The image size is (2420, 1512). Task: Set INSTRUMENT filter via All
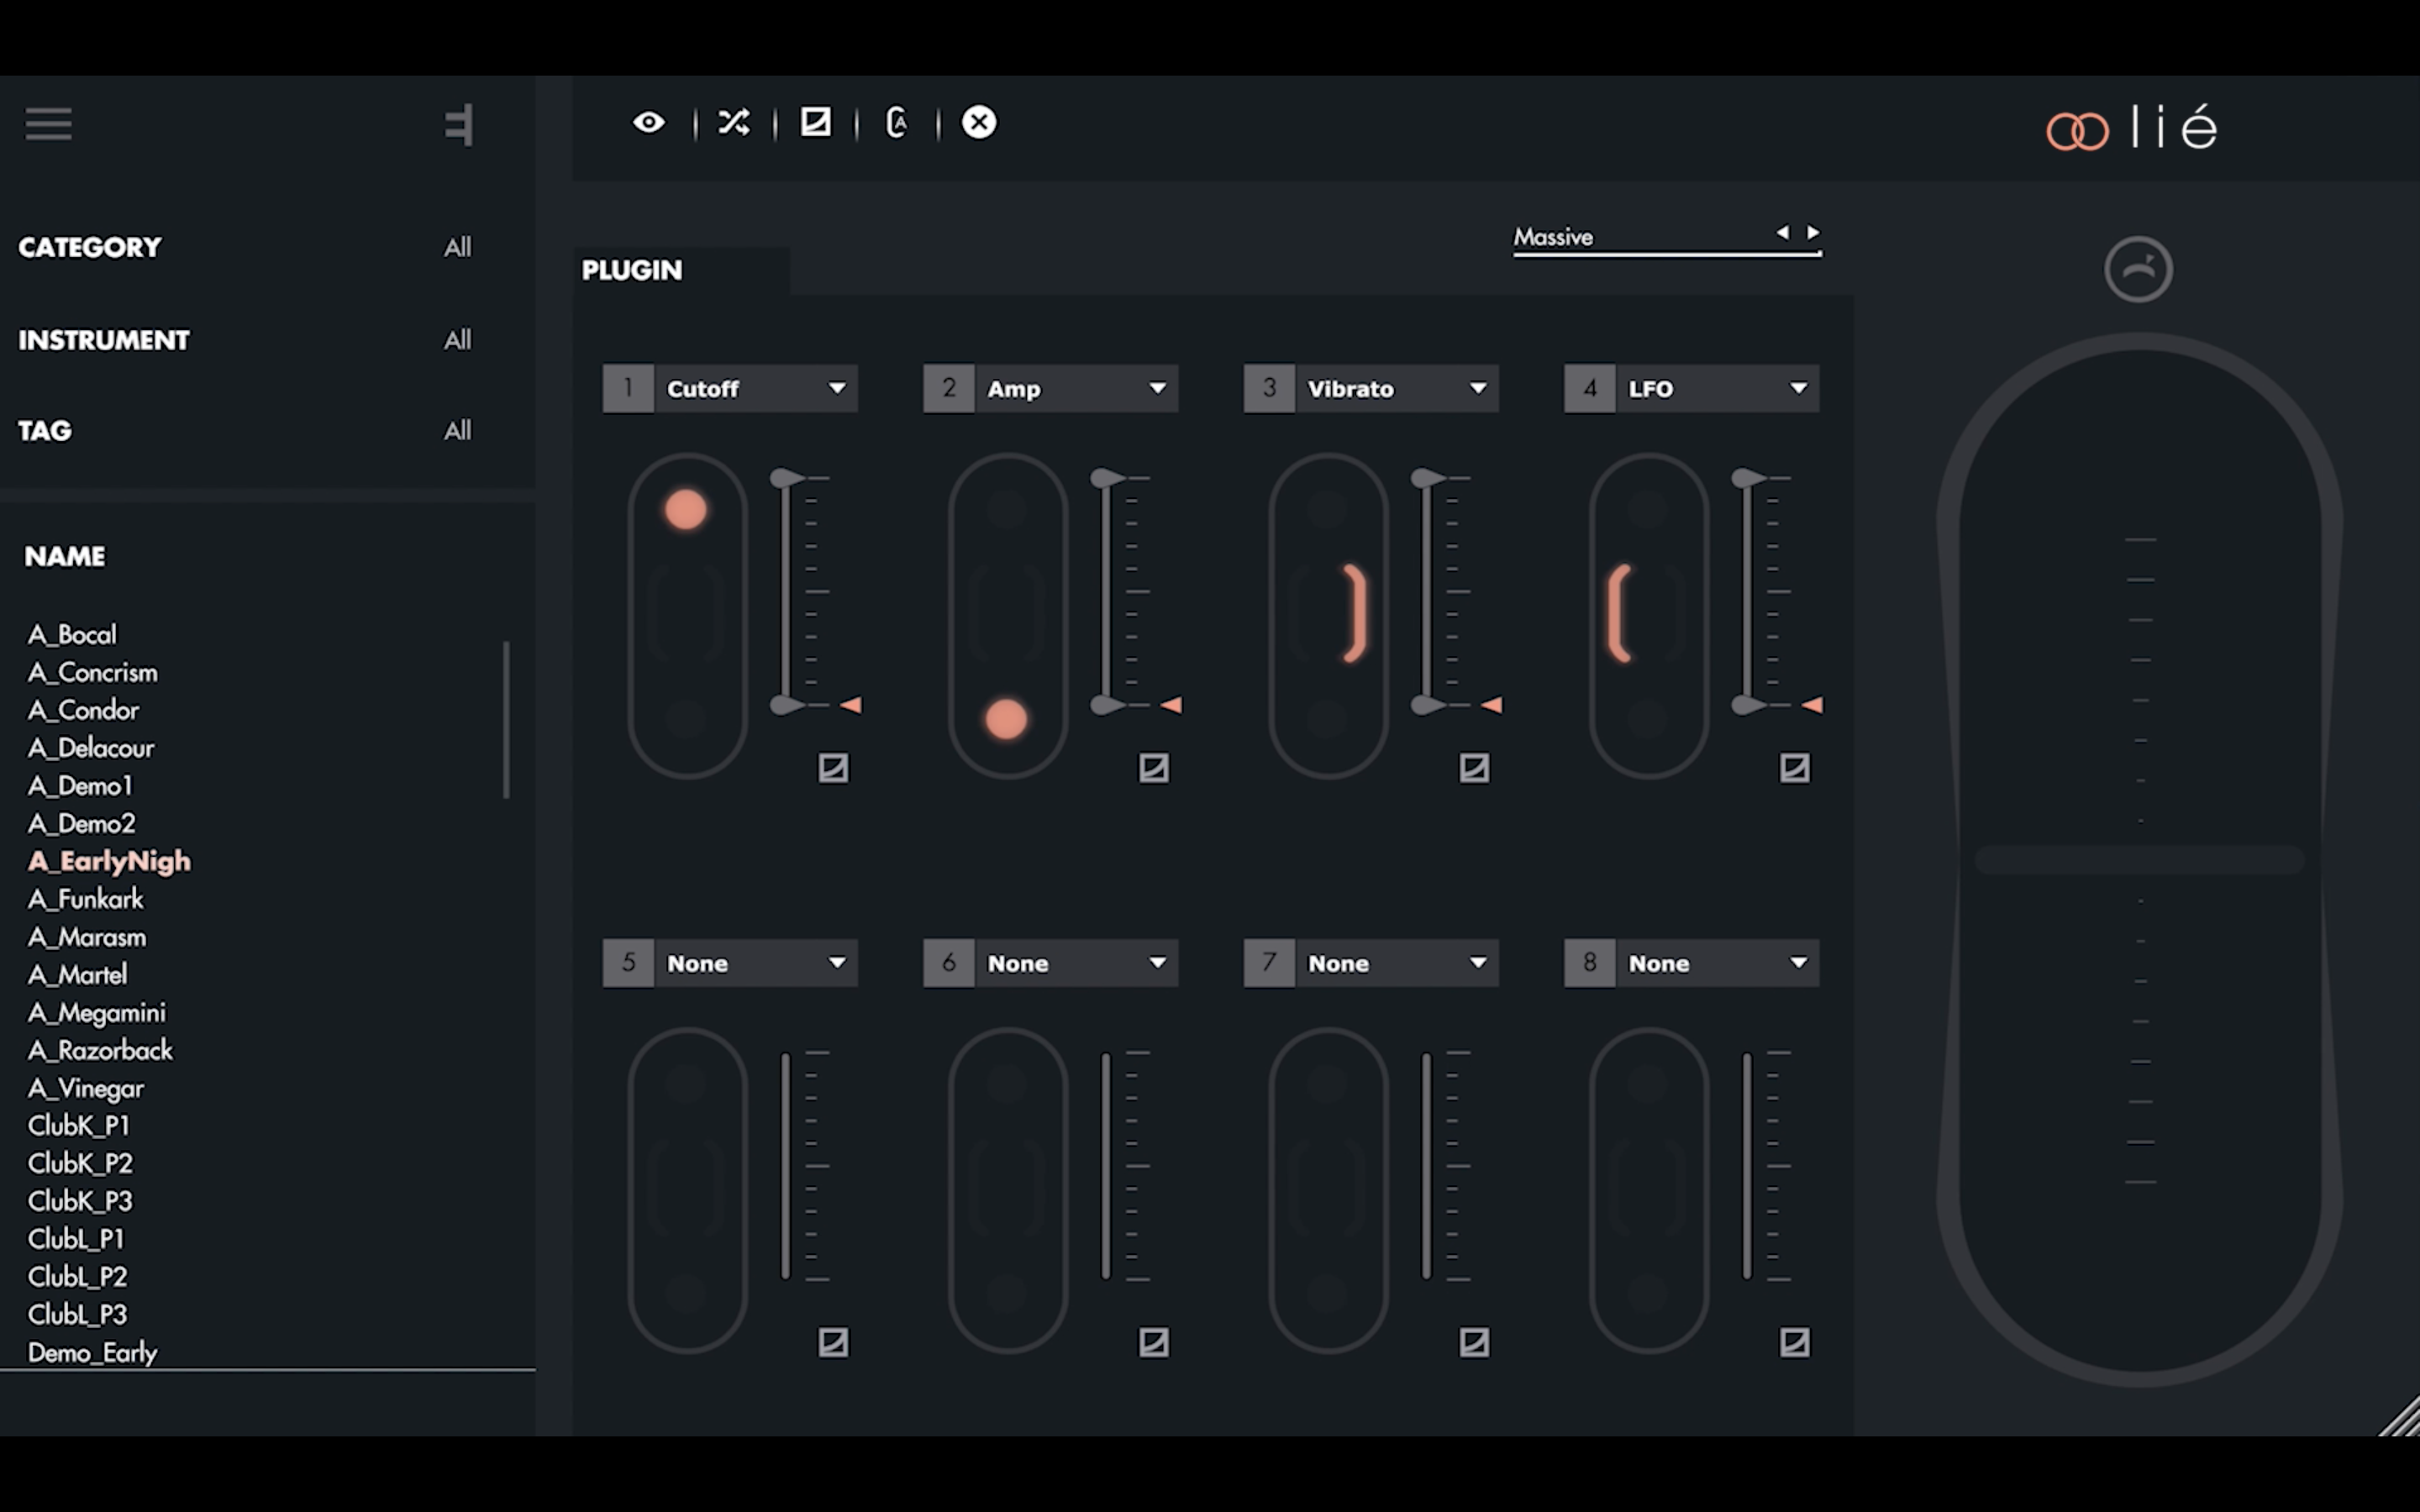click(457, 340)
